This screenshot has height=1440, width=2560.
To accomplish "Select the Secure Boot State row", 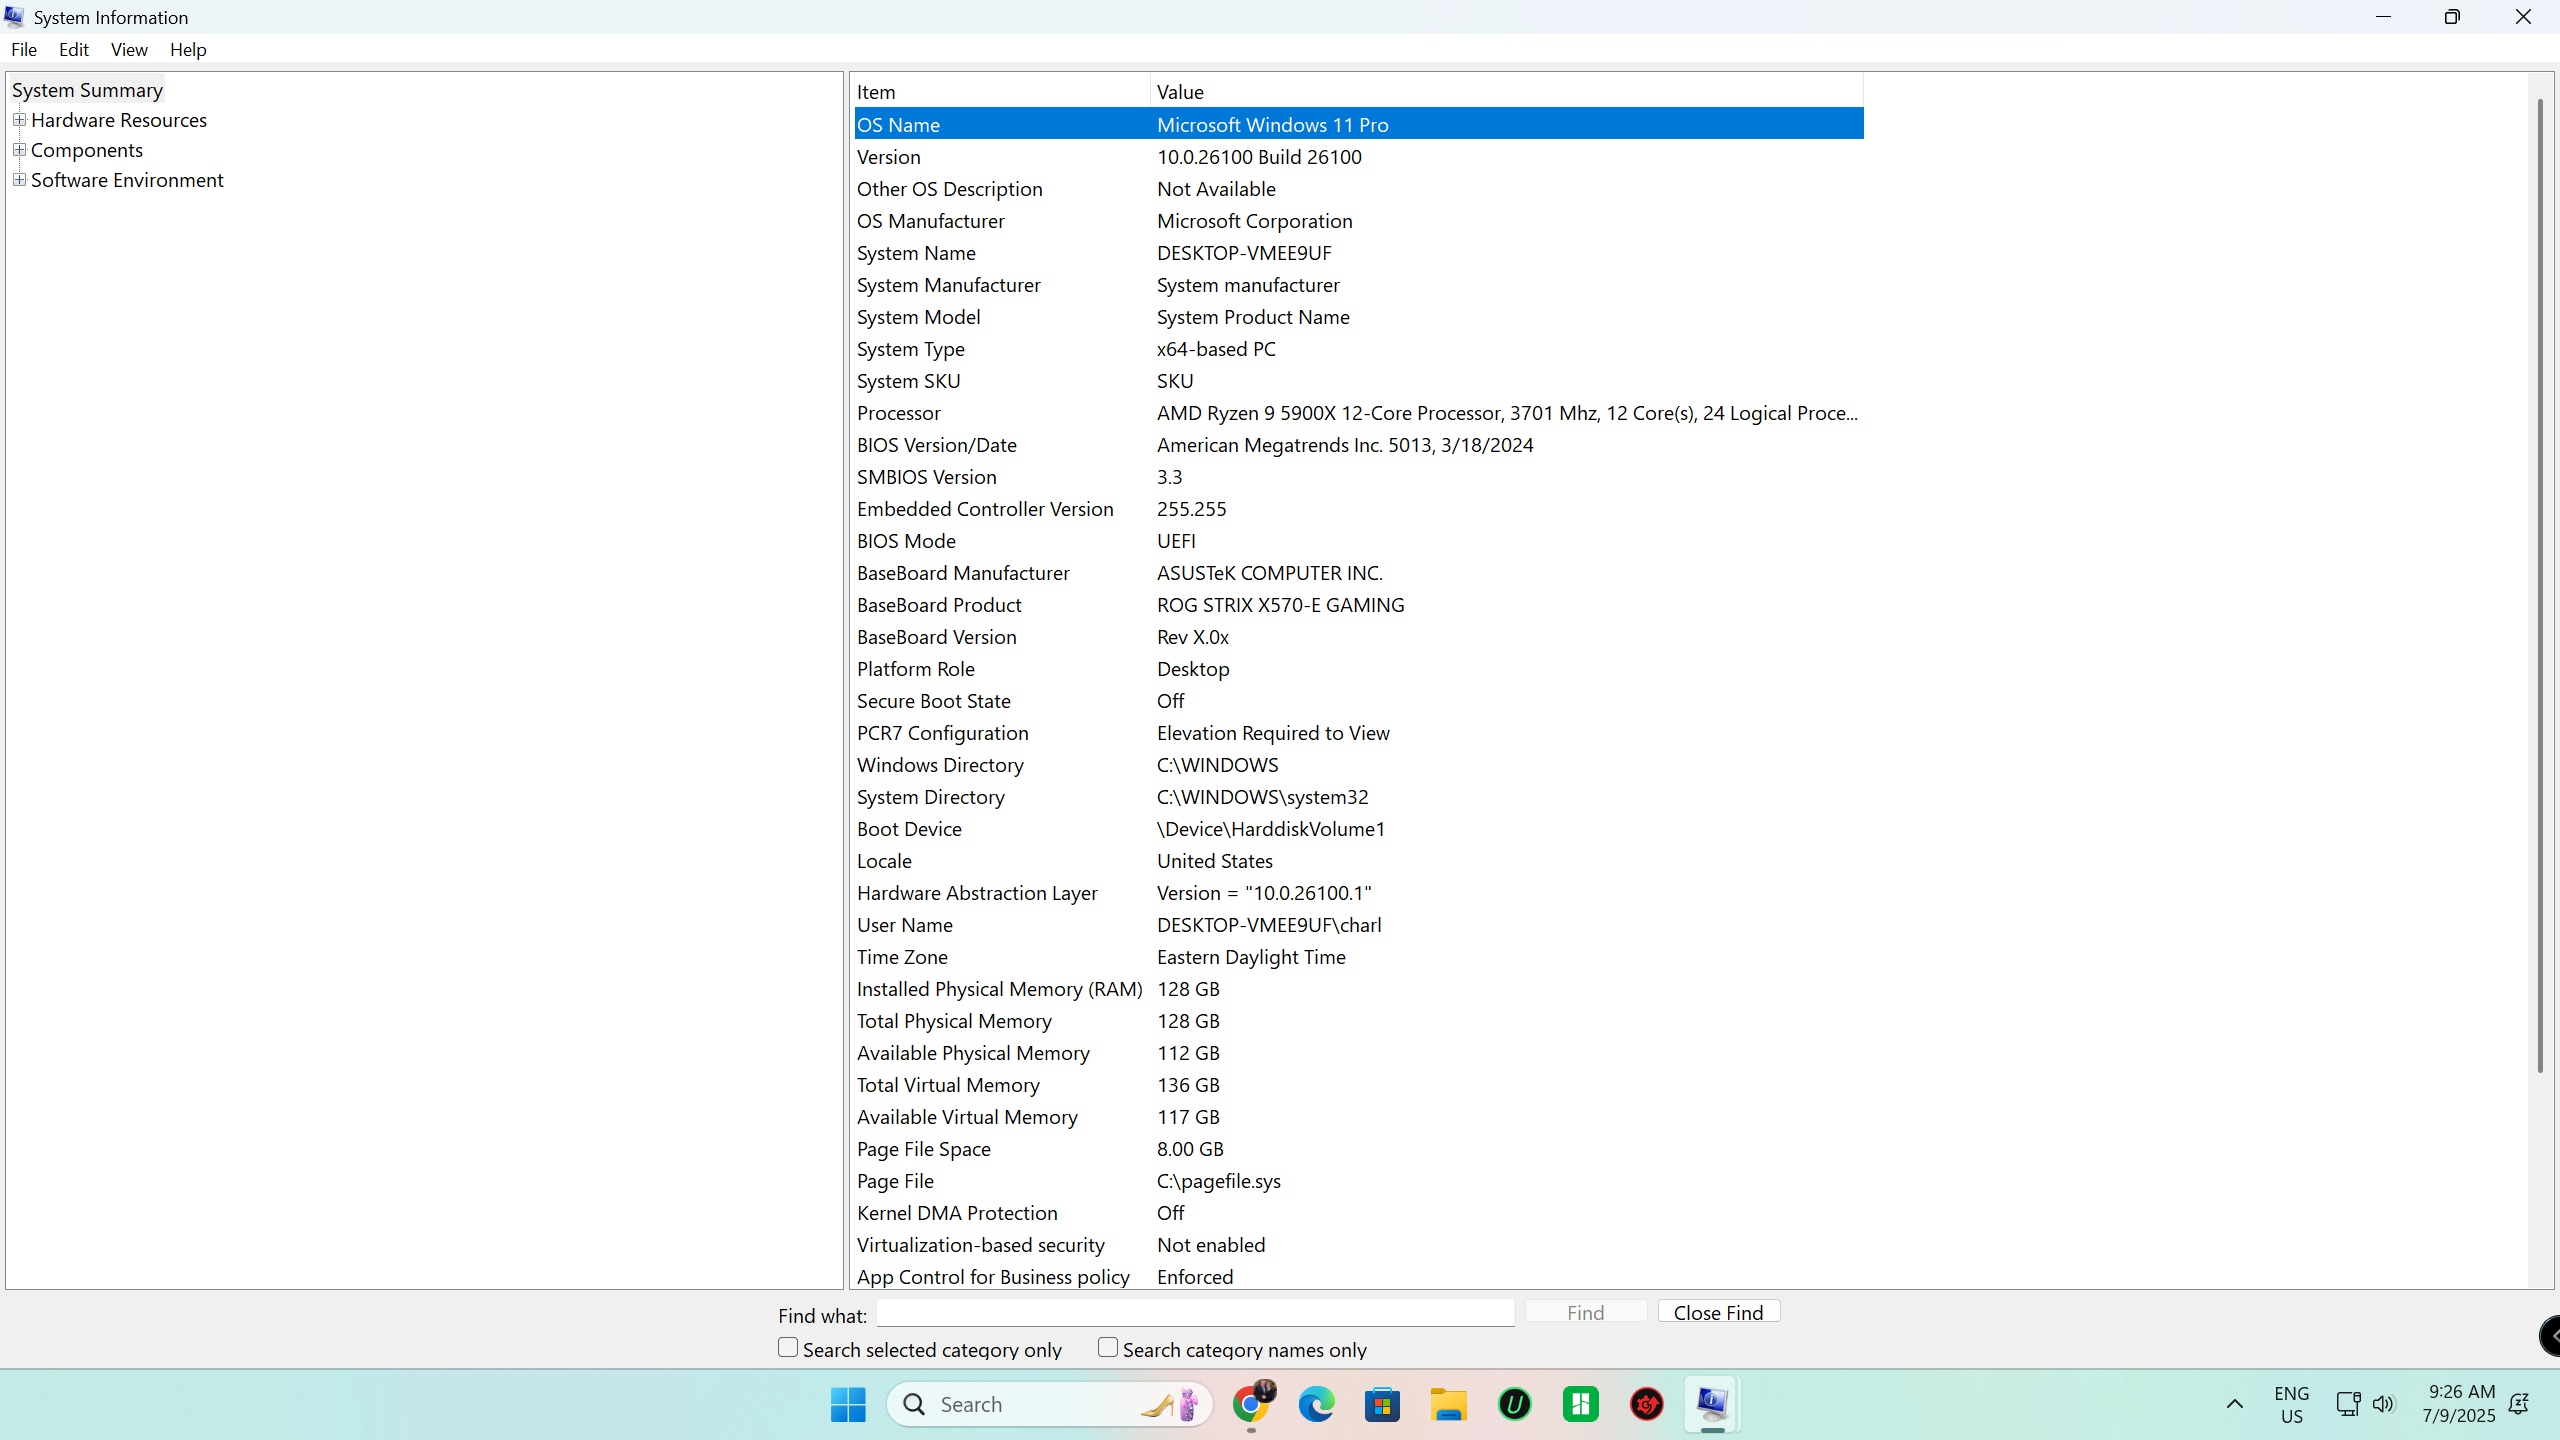I will [x=1359, y=701].
